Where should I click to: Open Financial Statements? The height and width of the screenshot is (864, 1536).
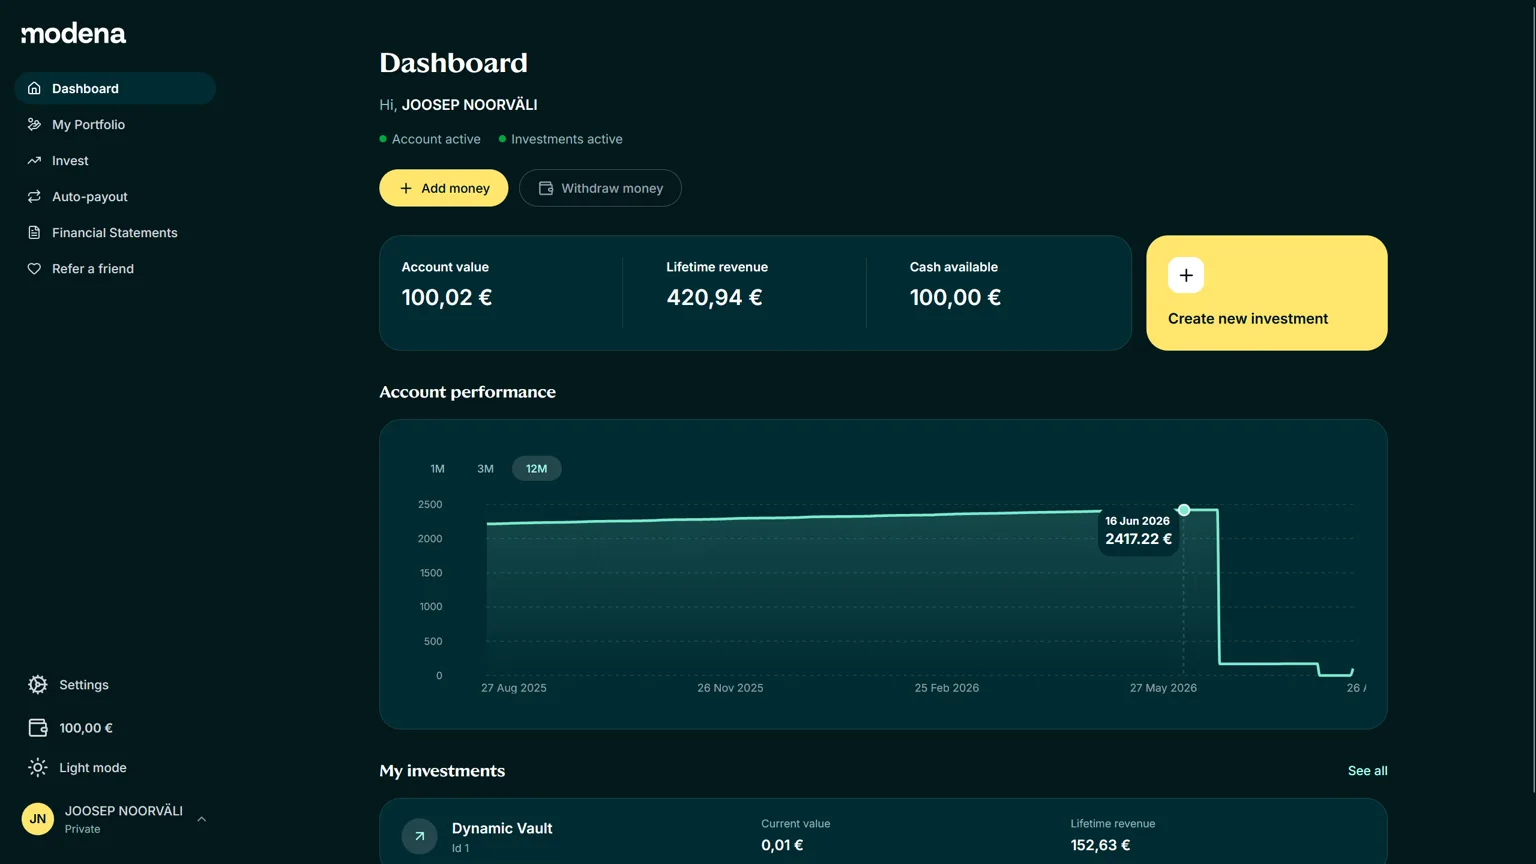pos(115,232)
